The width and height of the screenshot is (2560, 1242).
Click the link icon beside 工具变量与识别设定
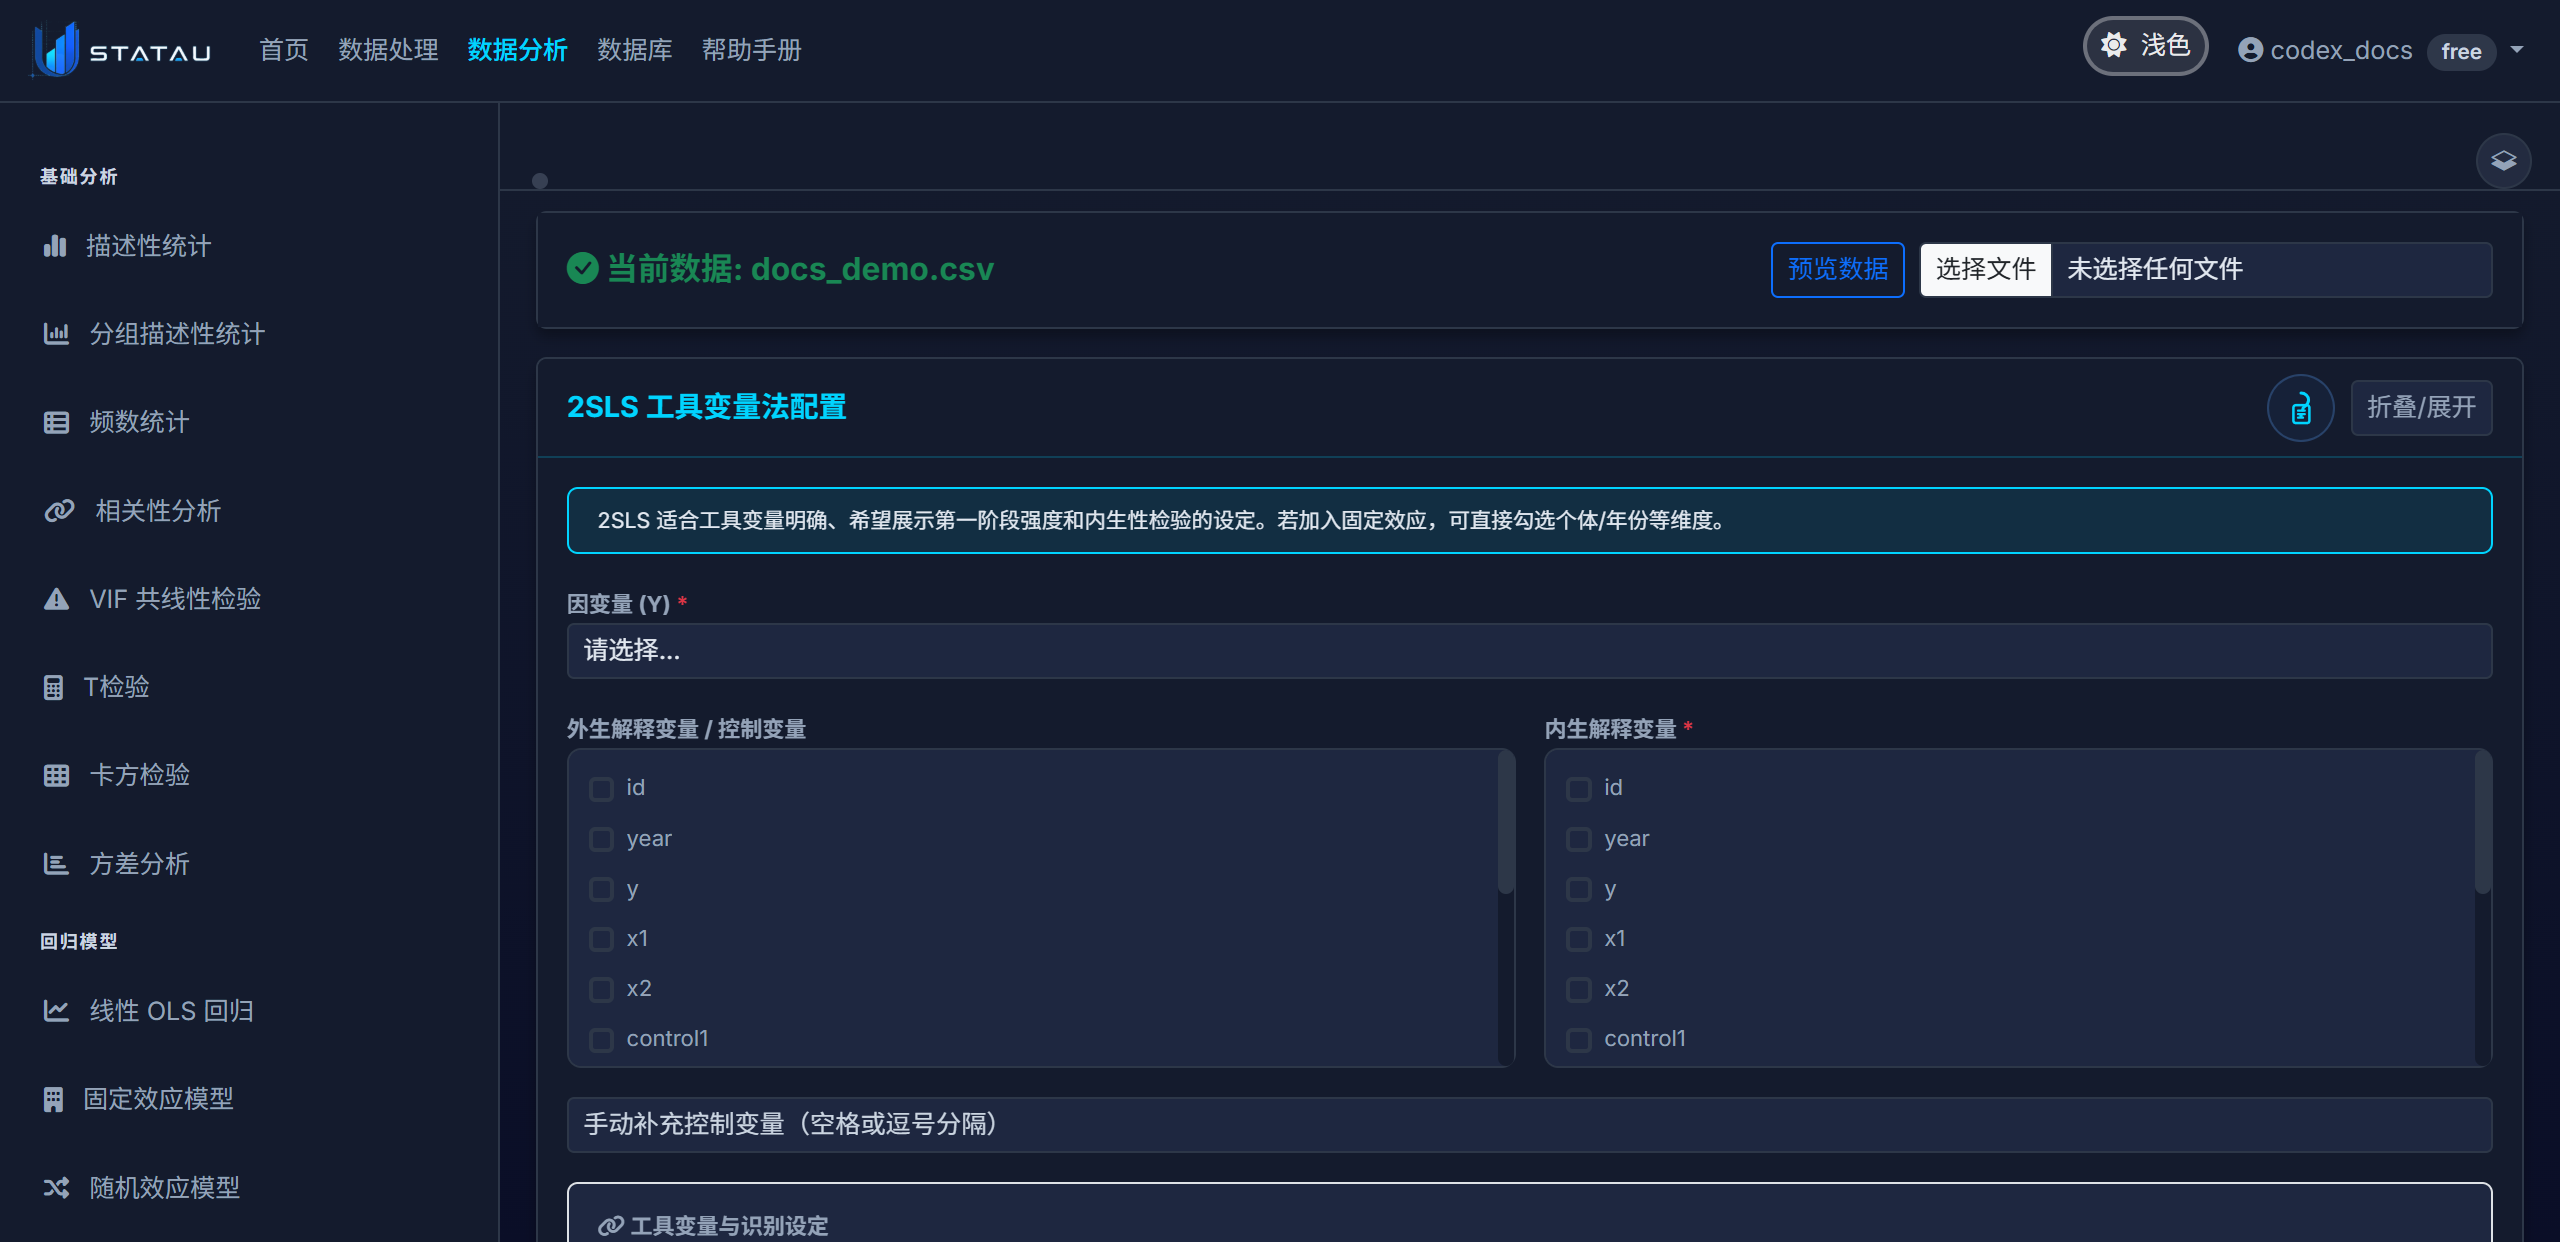pos(610,1225)
